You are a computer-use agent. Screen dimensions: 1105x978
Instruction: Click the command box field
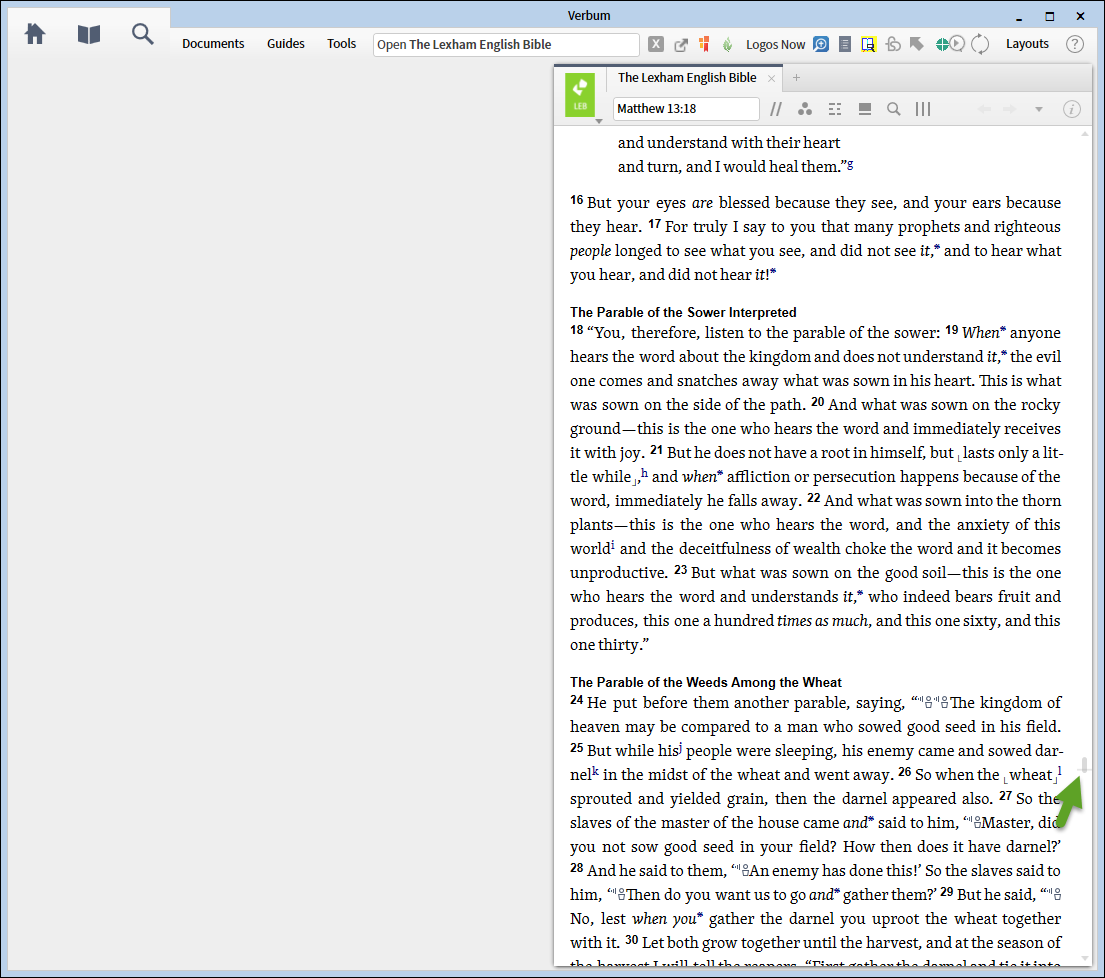tap(506, 44)
